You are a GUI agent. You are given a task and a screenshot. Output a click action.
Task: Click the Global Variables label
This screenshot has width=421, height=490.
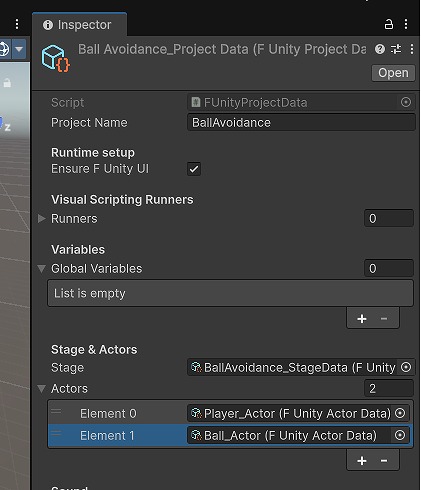[x=97, y=269]
